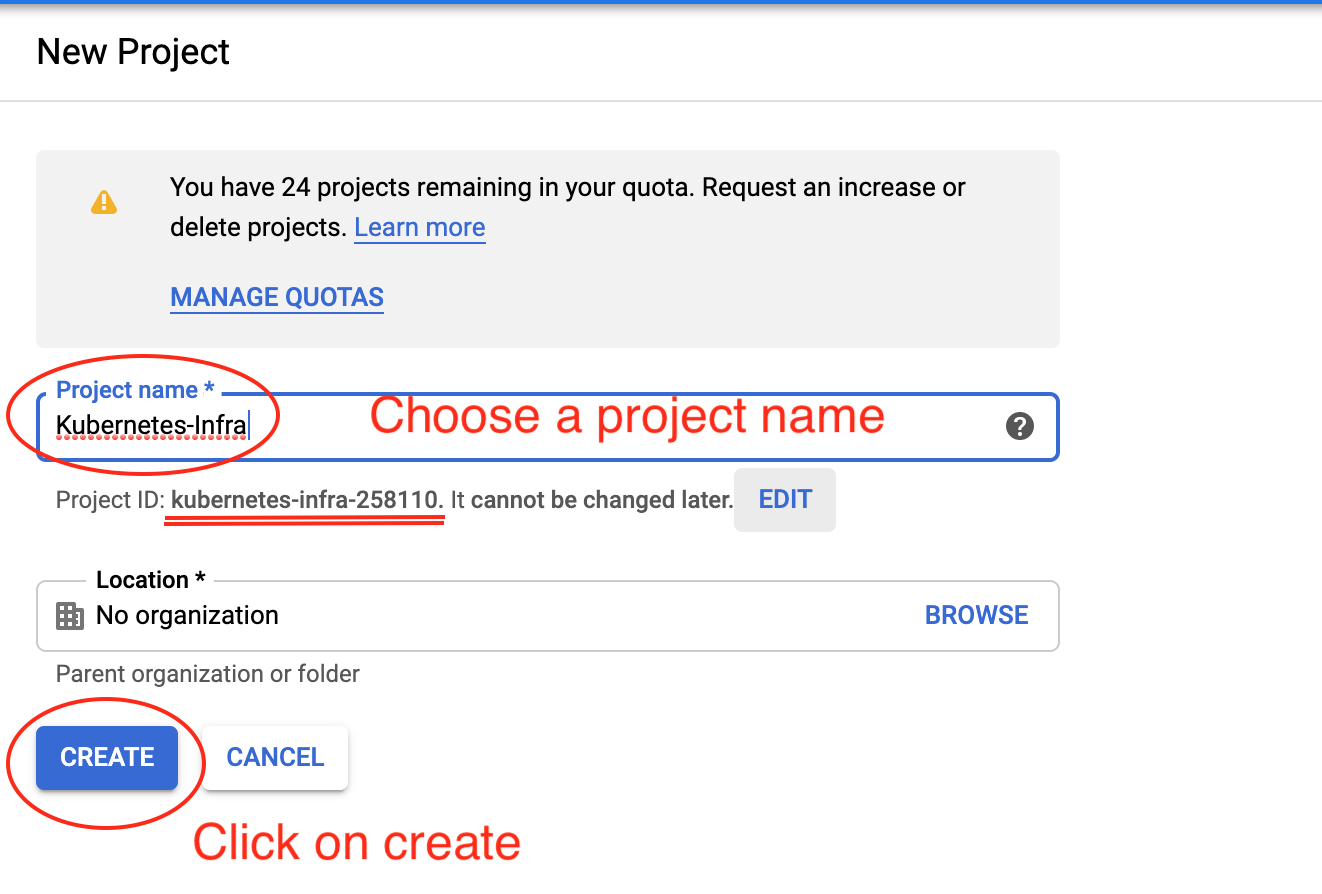Click the organization building icon
The height and width of the screenshot is (894, 1322).
coord(70,616)
